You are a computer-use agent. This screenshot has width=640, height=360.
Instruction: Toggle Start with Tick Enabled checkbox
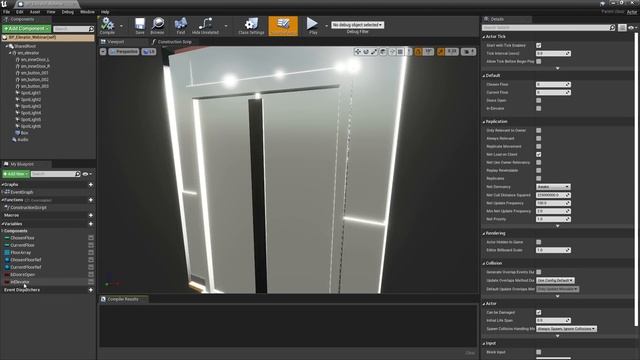point(539,45)
